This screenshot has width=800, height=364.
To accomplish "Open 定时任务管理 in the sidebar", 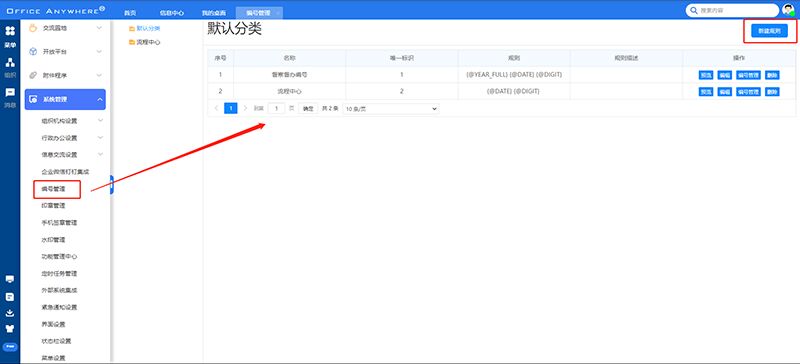I will [59, 273].
